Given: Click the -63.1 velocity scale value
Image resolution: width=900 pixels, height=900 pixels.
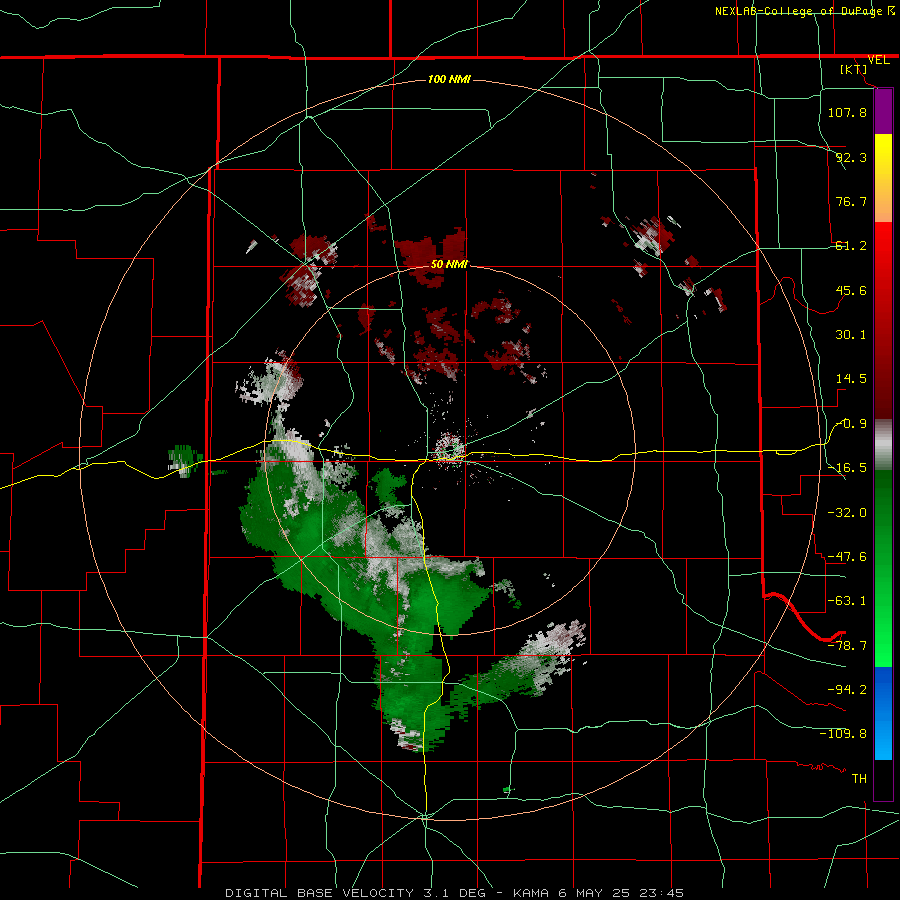Looking at the screenshot, I should pos(847,601).
